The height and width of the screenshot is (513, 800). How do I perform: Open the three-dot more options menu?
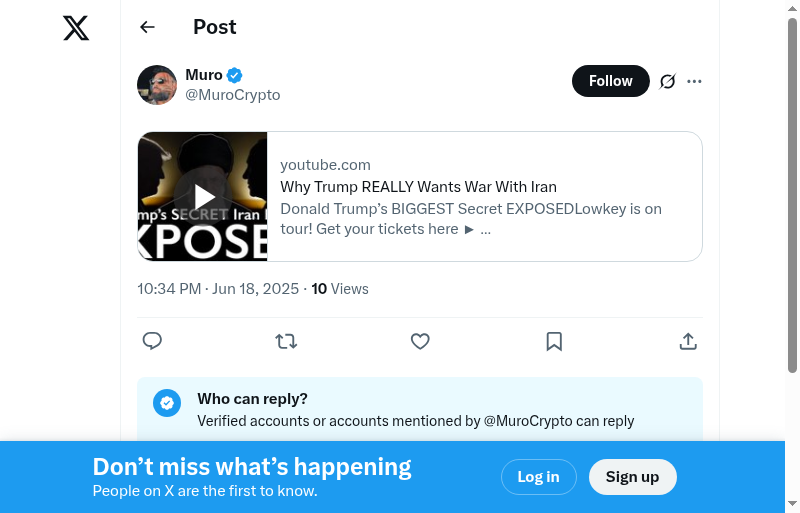(695, 81)
